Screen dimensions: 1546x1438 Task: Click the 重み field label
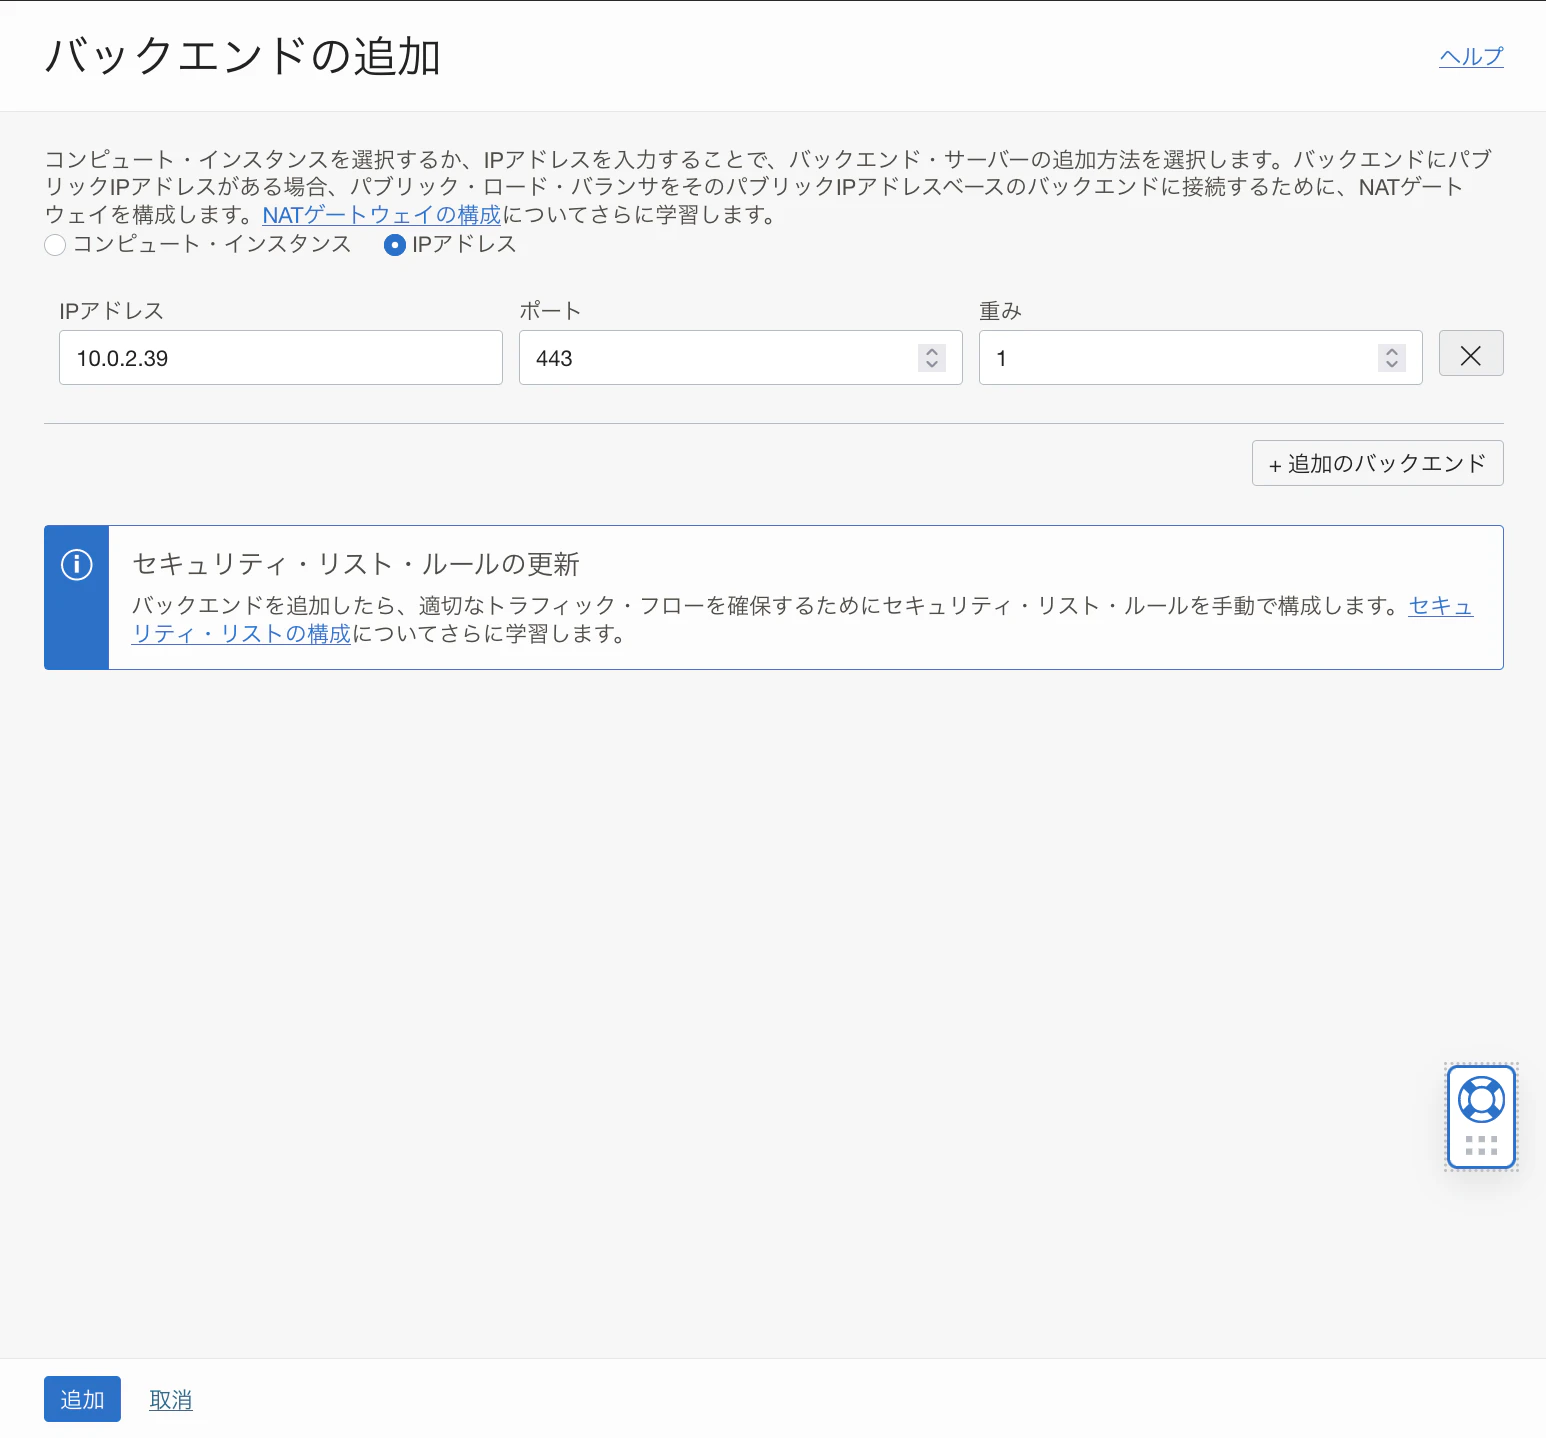[x=1000, y=311]
